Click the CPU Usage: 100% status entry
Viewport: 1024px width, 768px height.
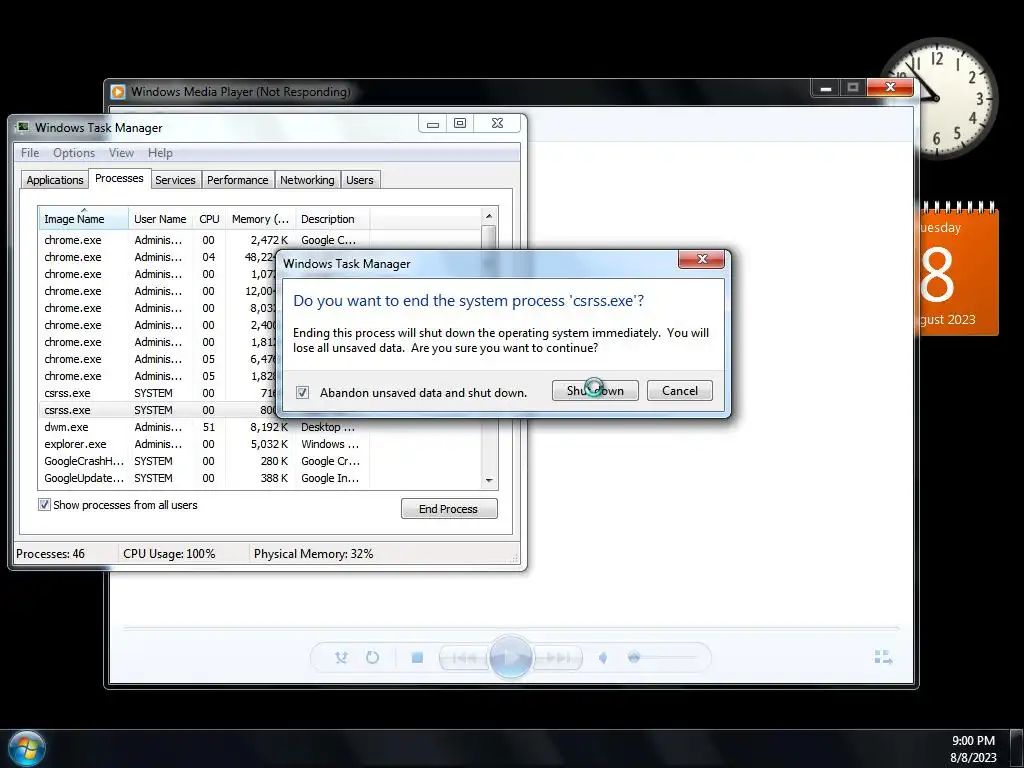pyautogui.click(x=169, y=554)
